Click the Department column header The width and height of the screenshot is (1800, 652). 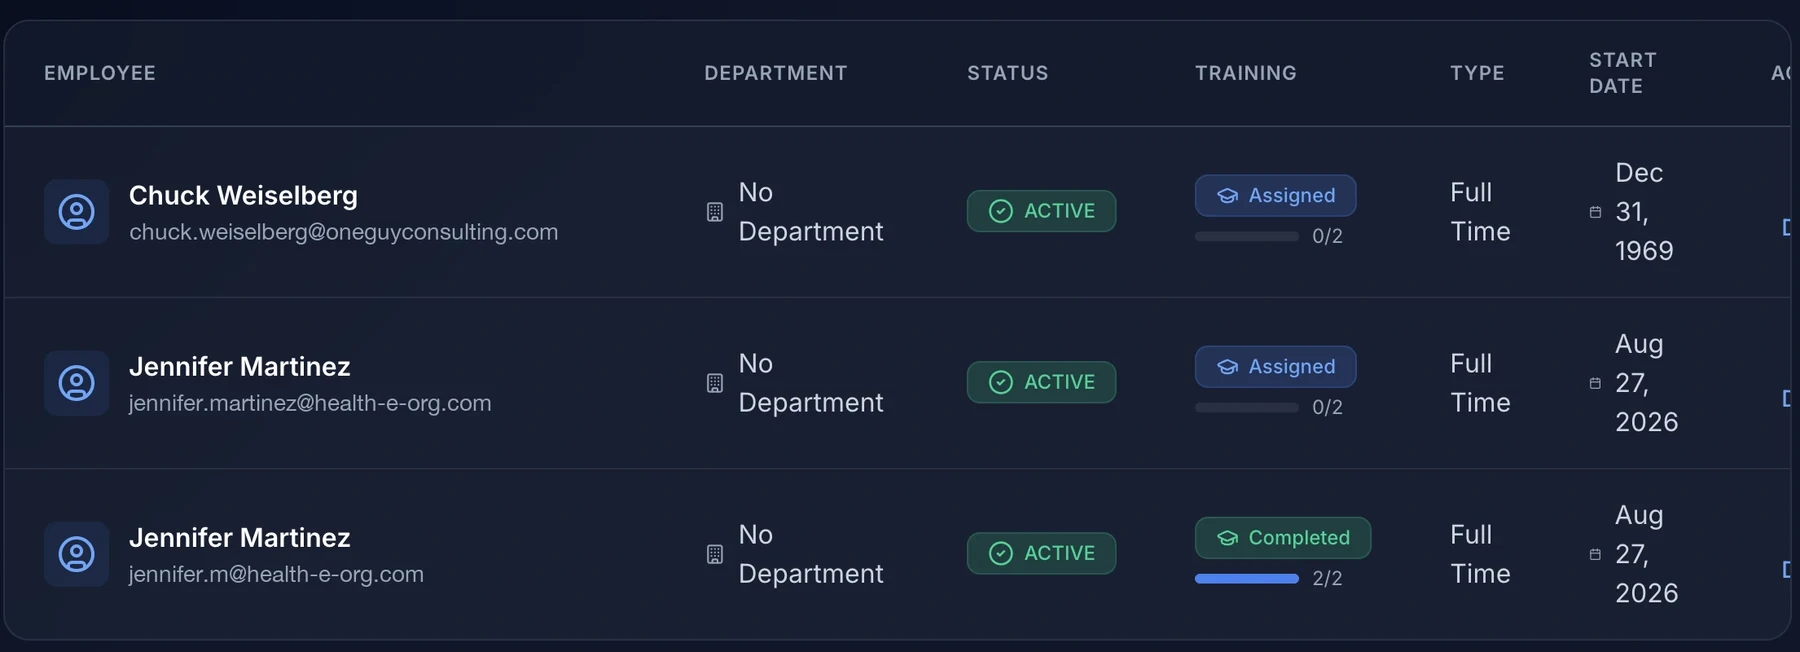pos(776,73)
